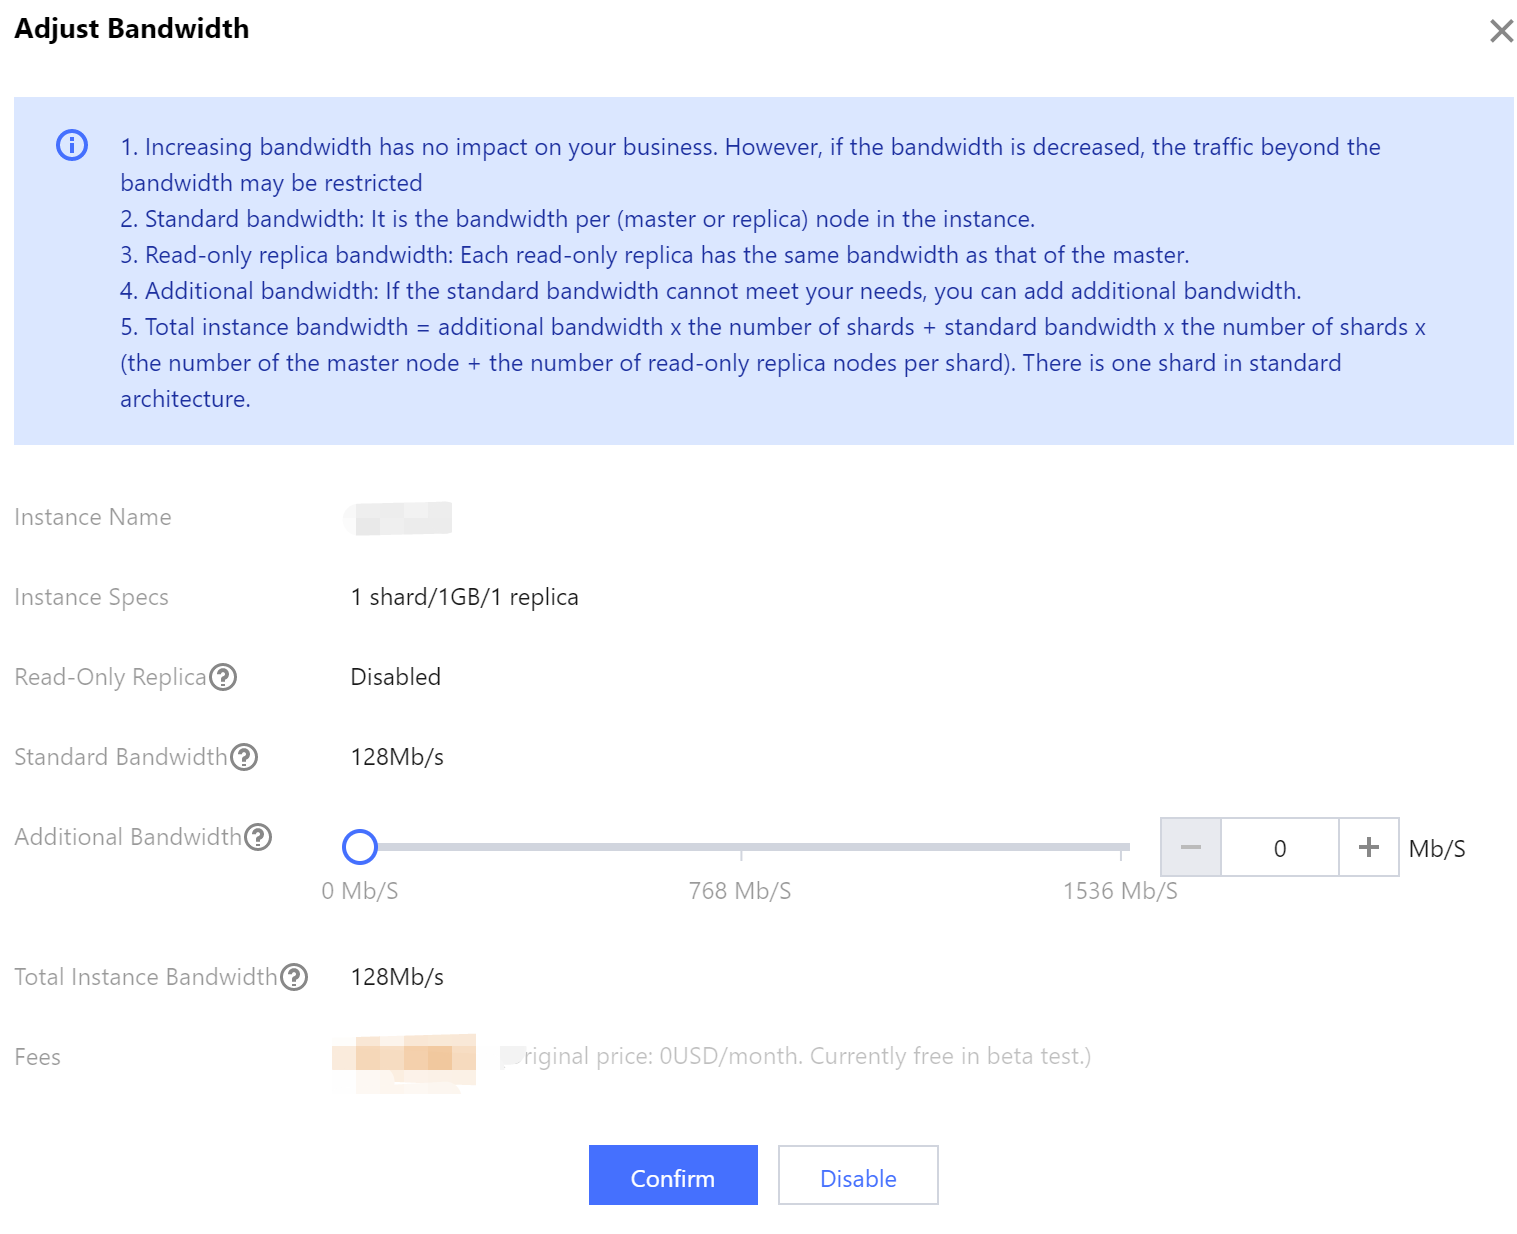Viewport: 1517px width, 1234px height.
Task: Click the Disable button
Action: click(858, 1176)
